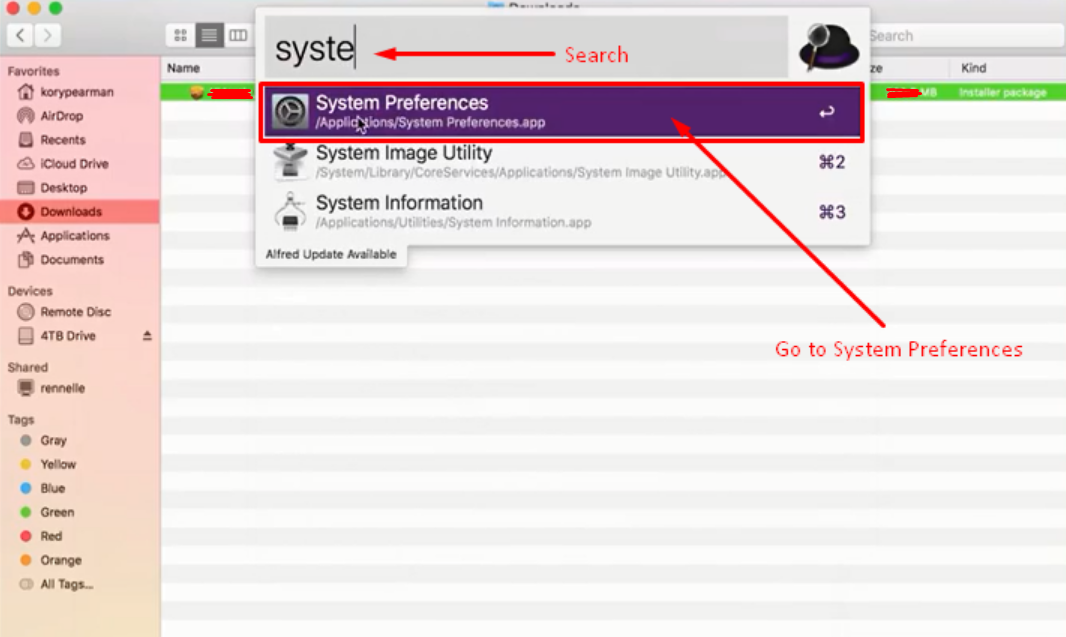The height and width of the screenshot is (637, 1066).
Task: Click the Tags section header
Action: pyautogui.click(x=21, y=419)
